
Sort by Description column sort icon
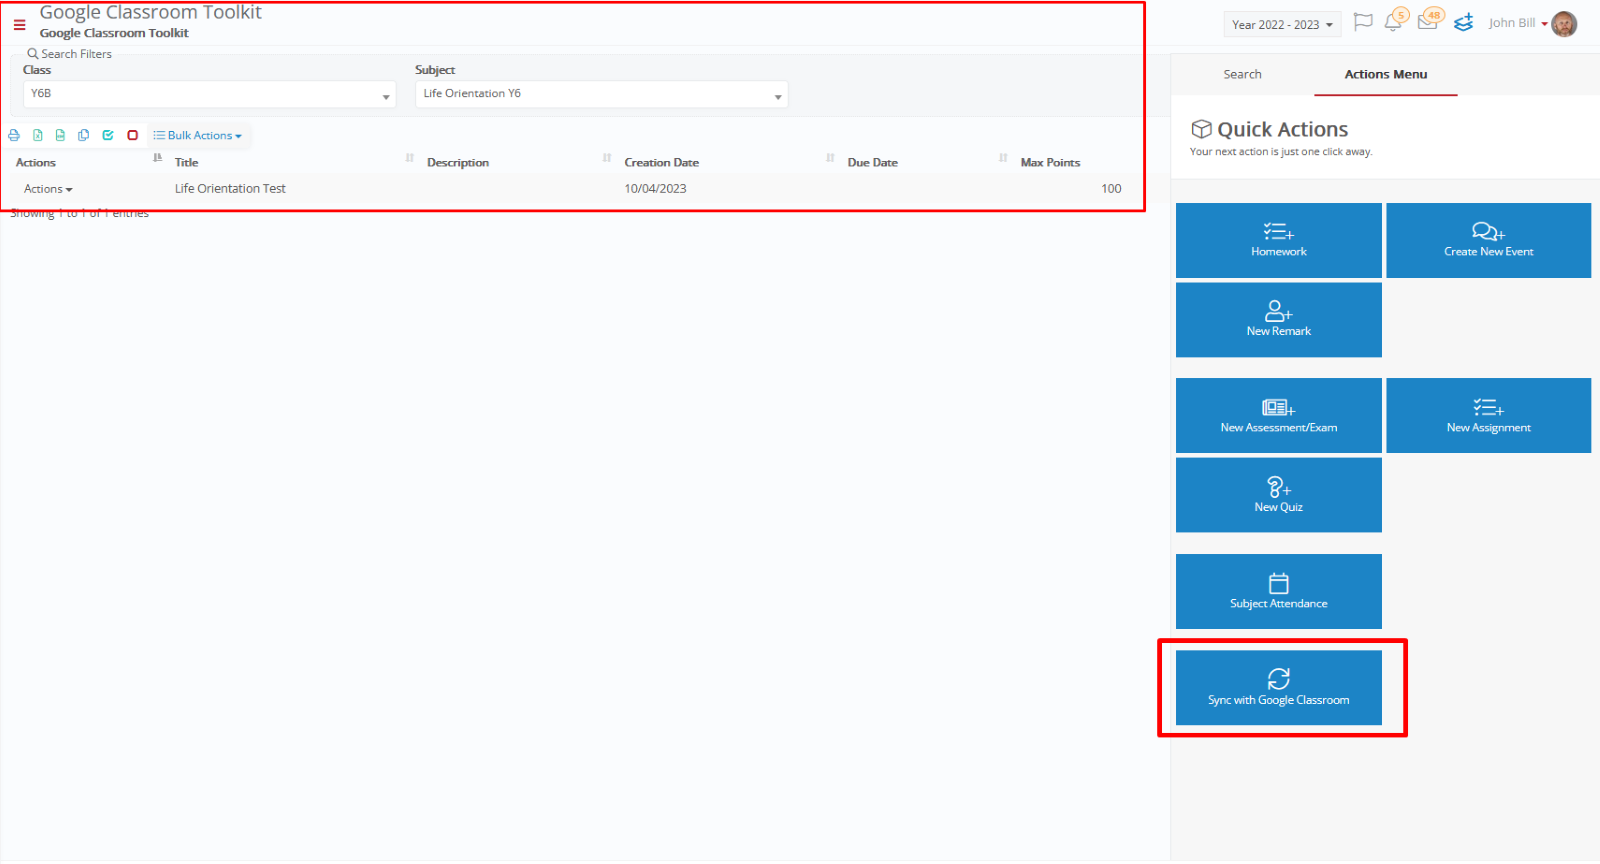pos(607,158)
